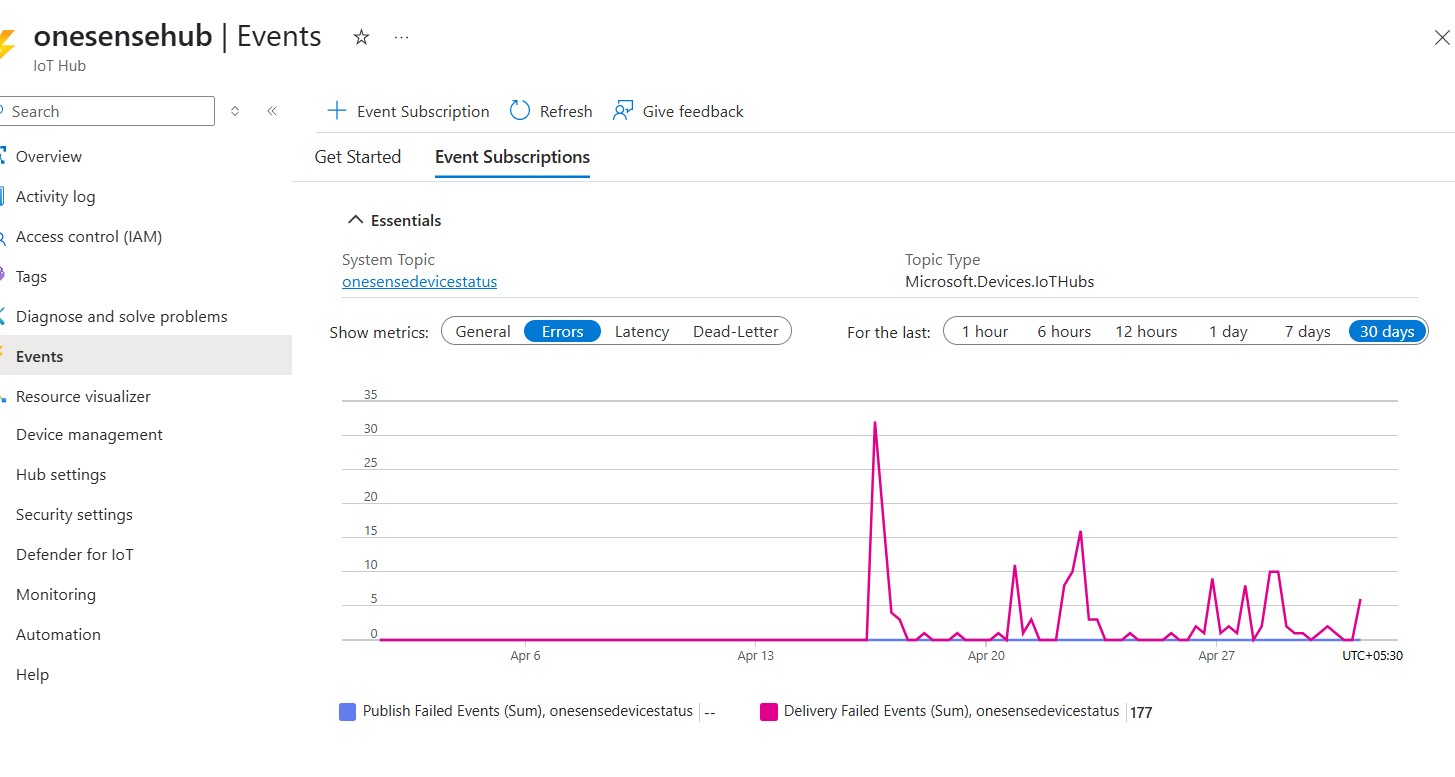Set time range to 12 hours
The height and width of the screenshot is (777, 1455).
coord(1146,332)
